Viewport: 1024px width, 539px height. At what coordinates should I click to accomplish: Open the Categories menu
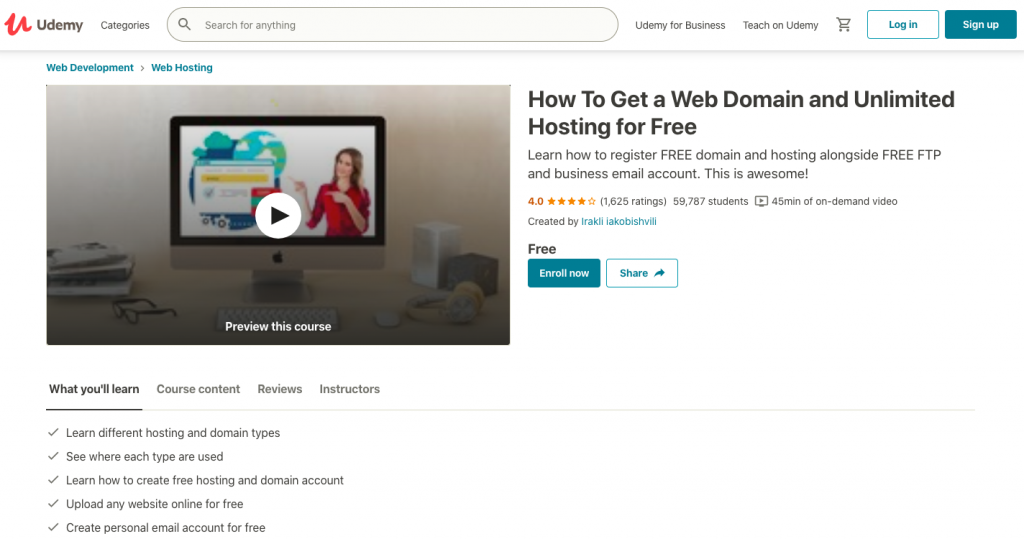125,25
